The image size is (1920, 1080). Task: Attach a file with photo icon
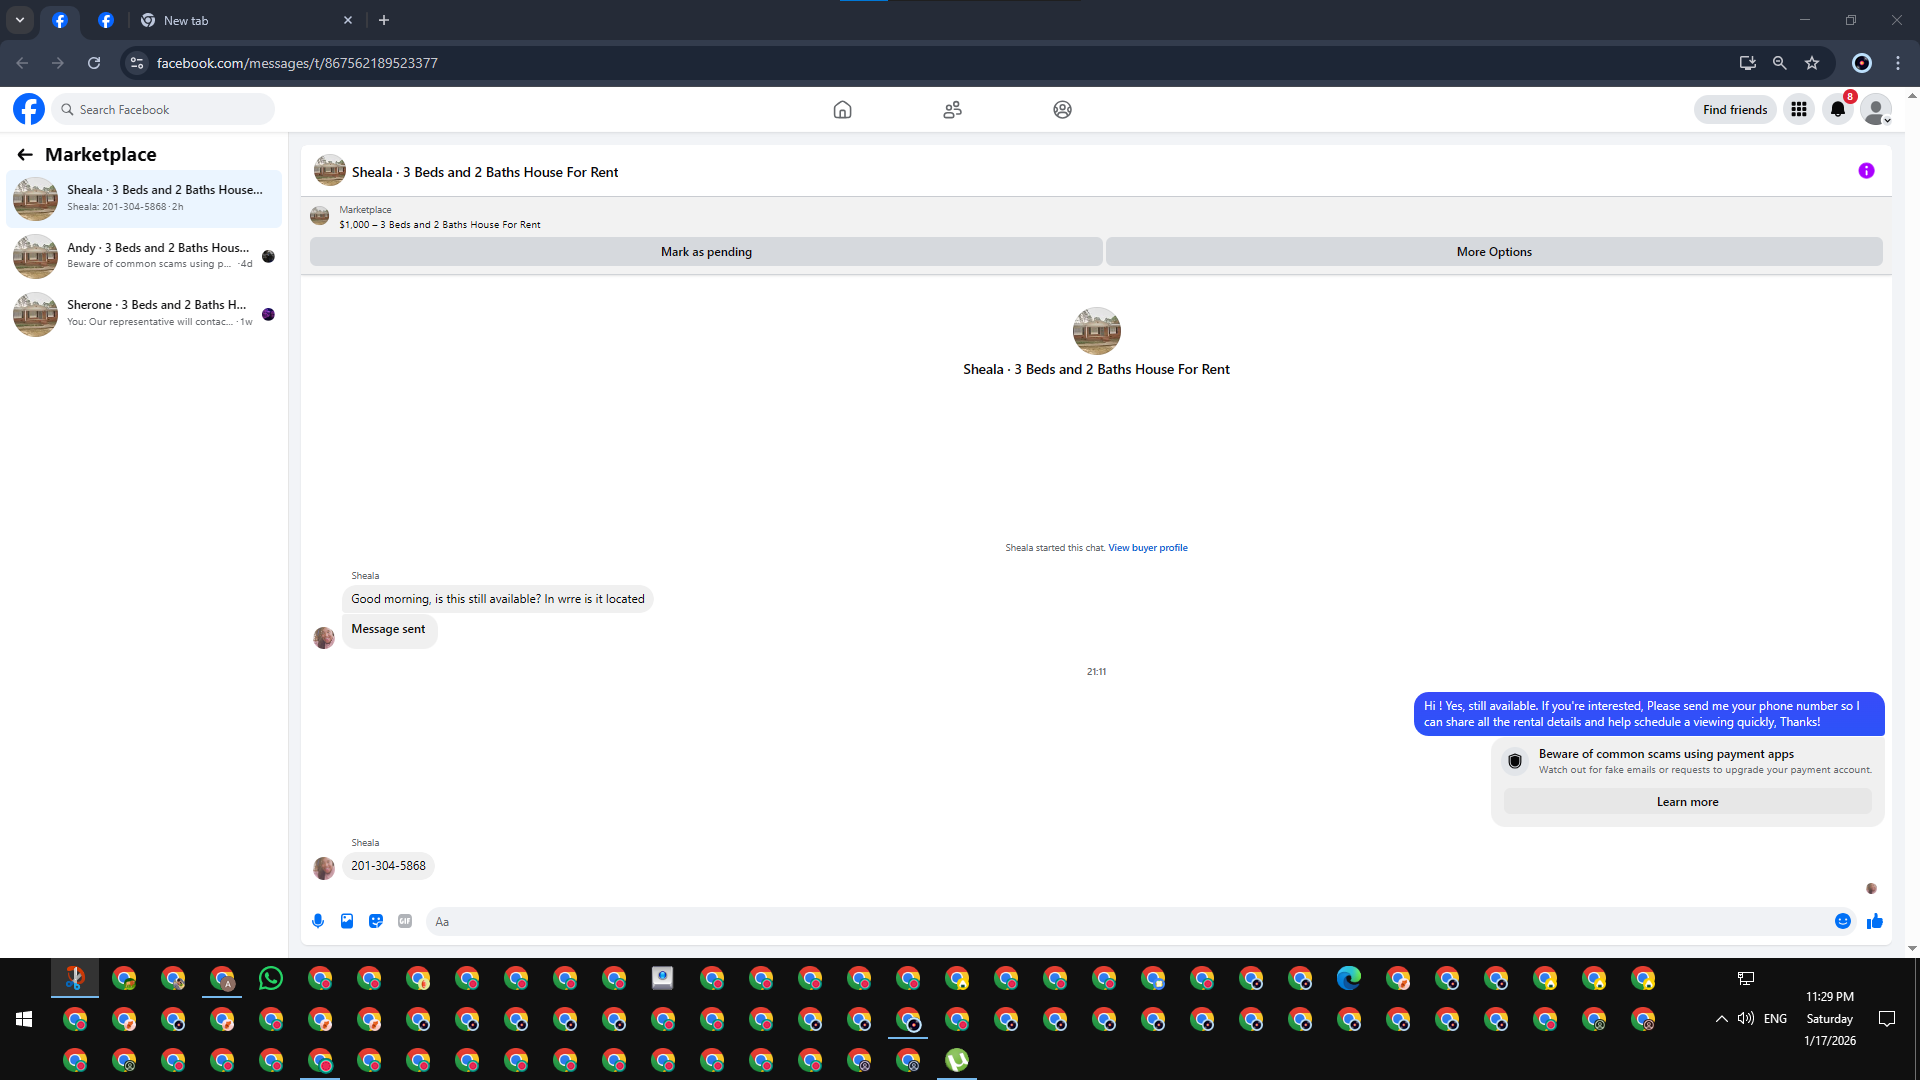click(x=347, y=921)
